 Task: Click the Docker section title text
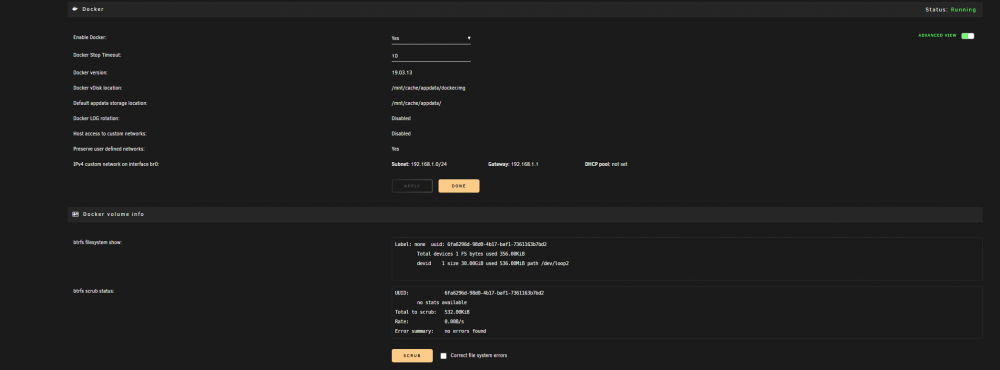(x=93, y=10)
